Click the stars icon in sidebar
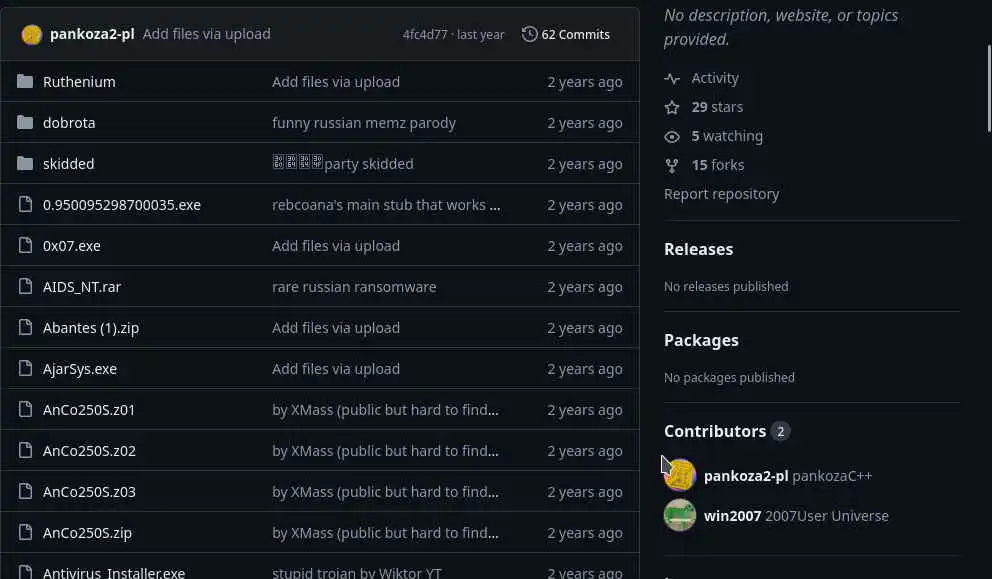The height and width of the screenshot is (579, 992). point(672,107)
